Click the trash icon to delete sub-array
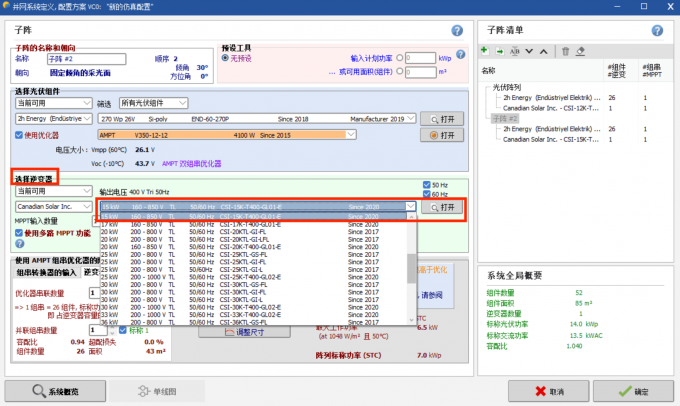This screenshot has height=406, width=680. pyautogui.click(x=565, y=51)
